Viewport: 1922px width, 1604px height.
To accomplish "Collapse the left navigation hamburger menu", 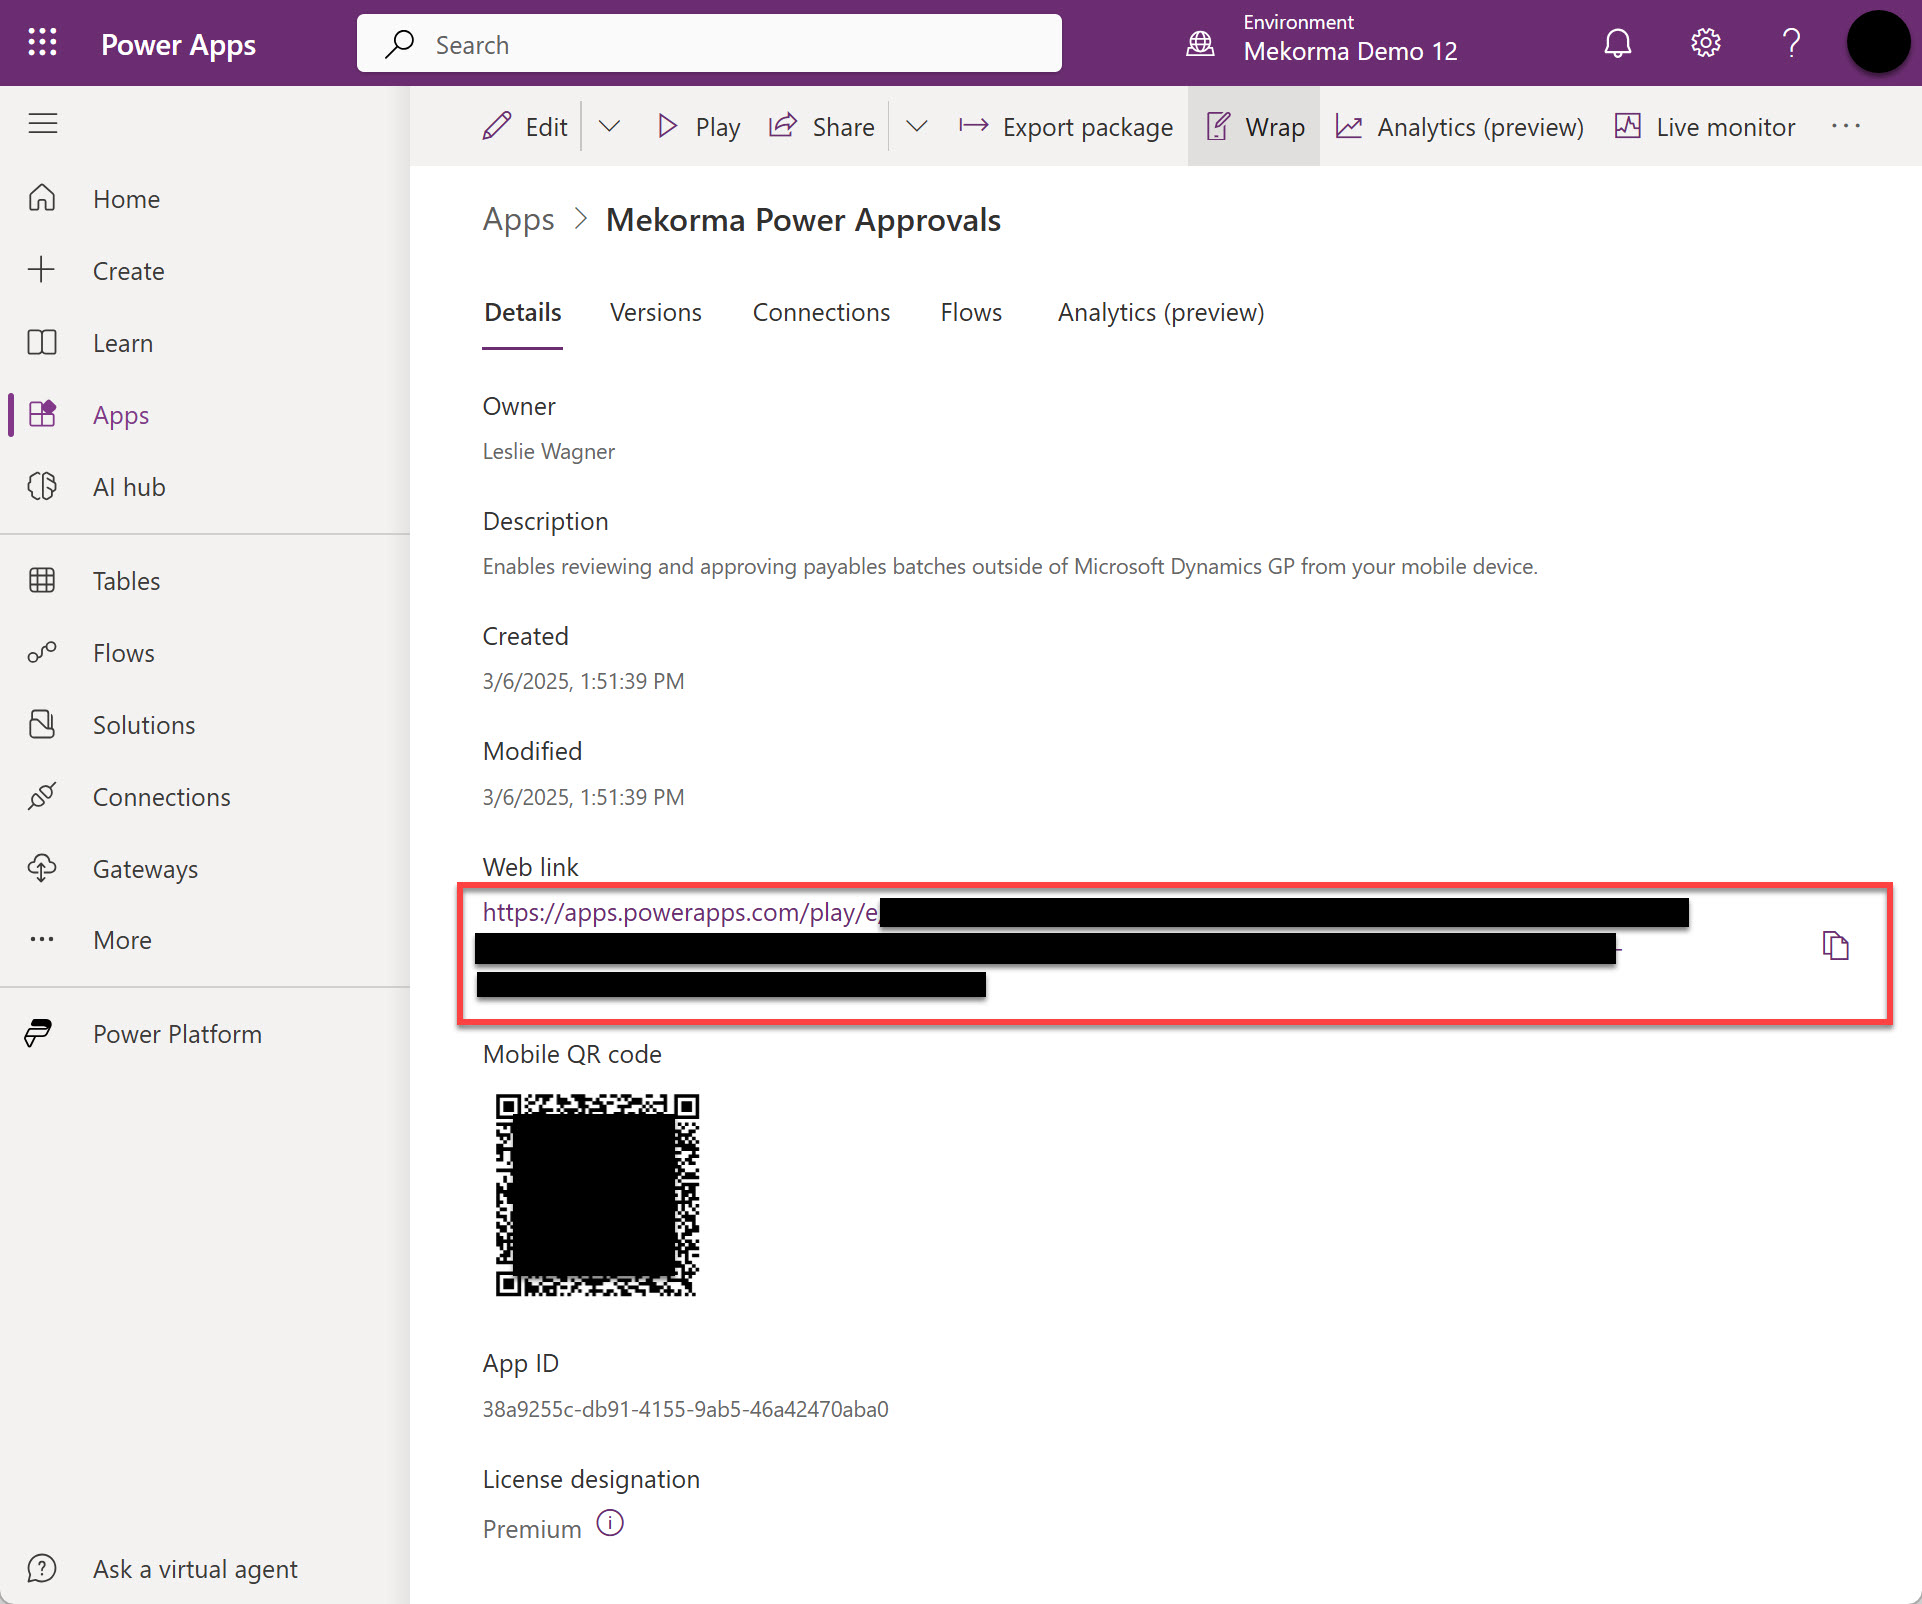I will click(42, 124).
